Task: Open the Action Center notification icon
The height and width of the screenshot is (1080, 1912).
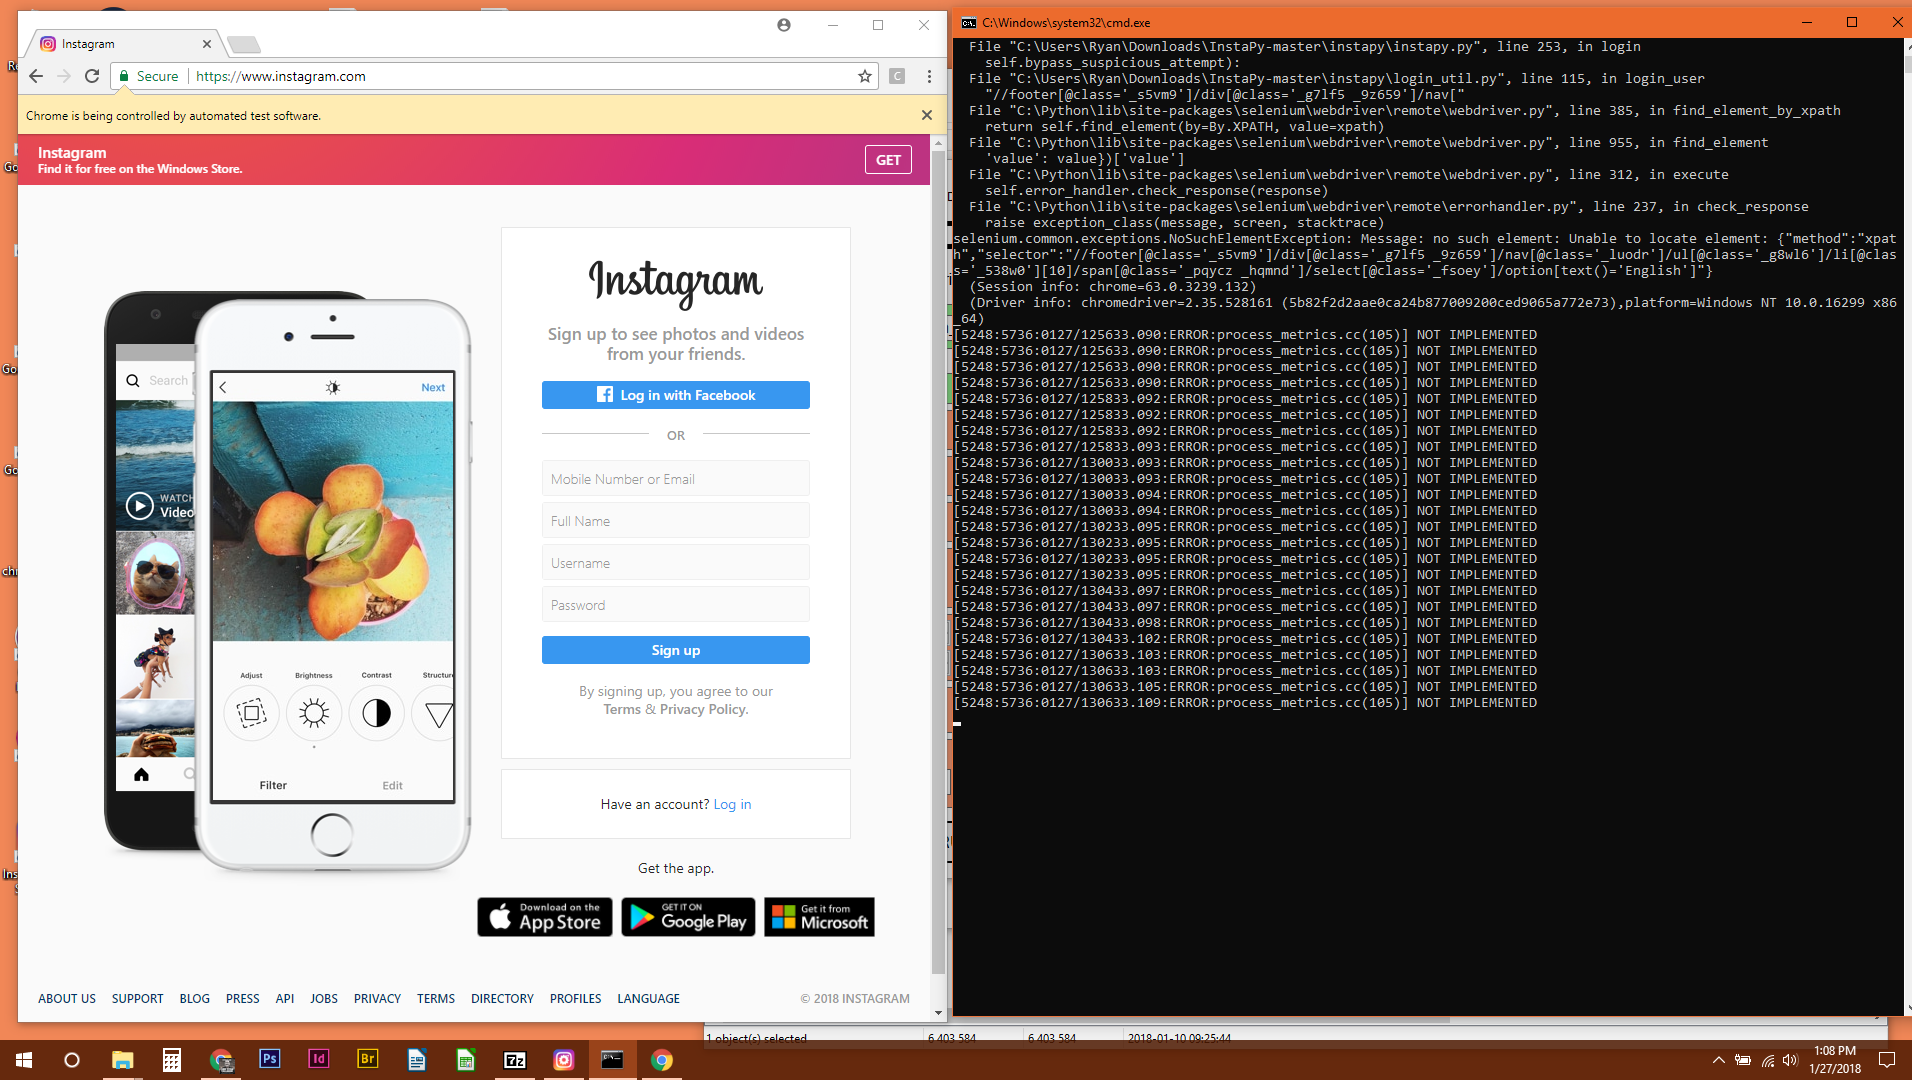Action: 1888,1060
